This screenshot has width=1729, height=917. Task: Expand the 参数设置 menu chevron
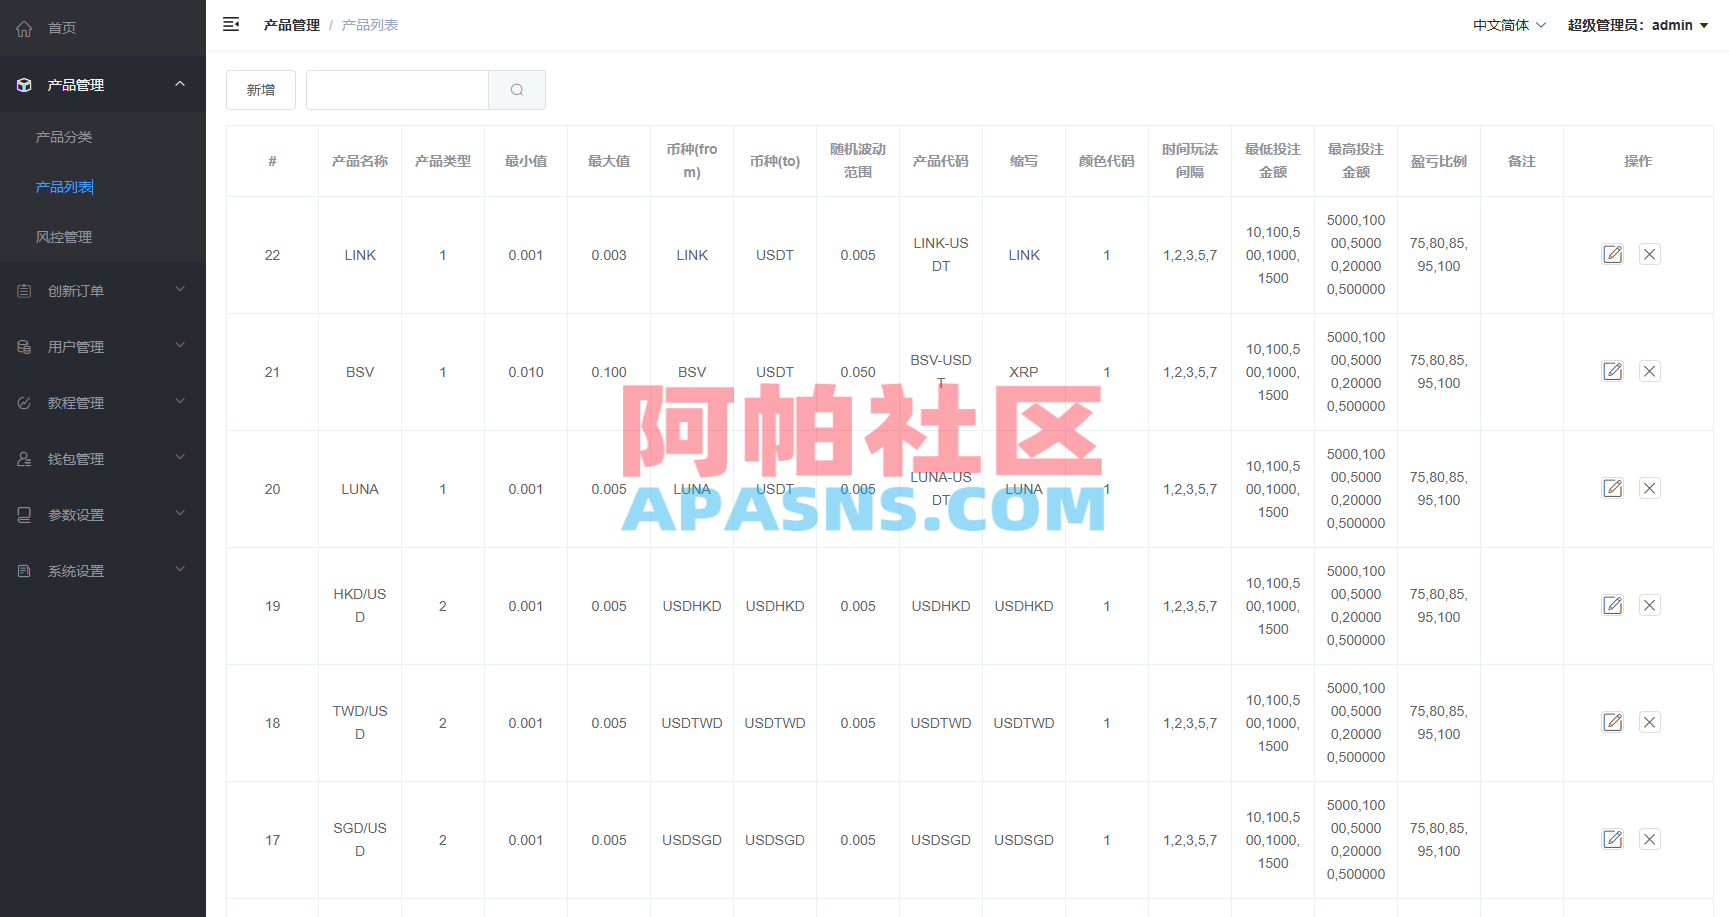click(x=180, y=514)
